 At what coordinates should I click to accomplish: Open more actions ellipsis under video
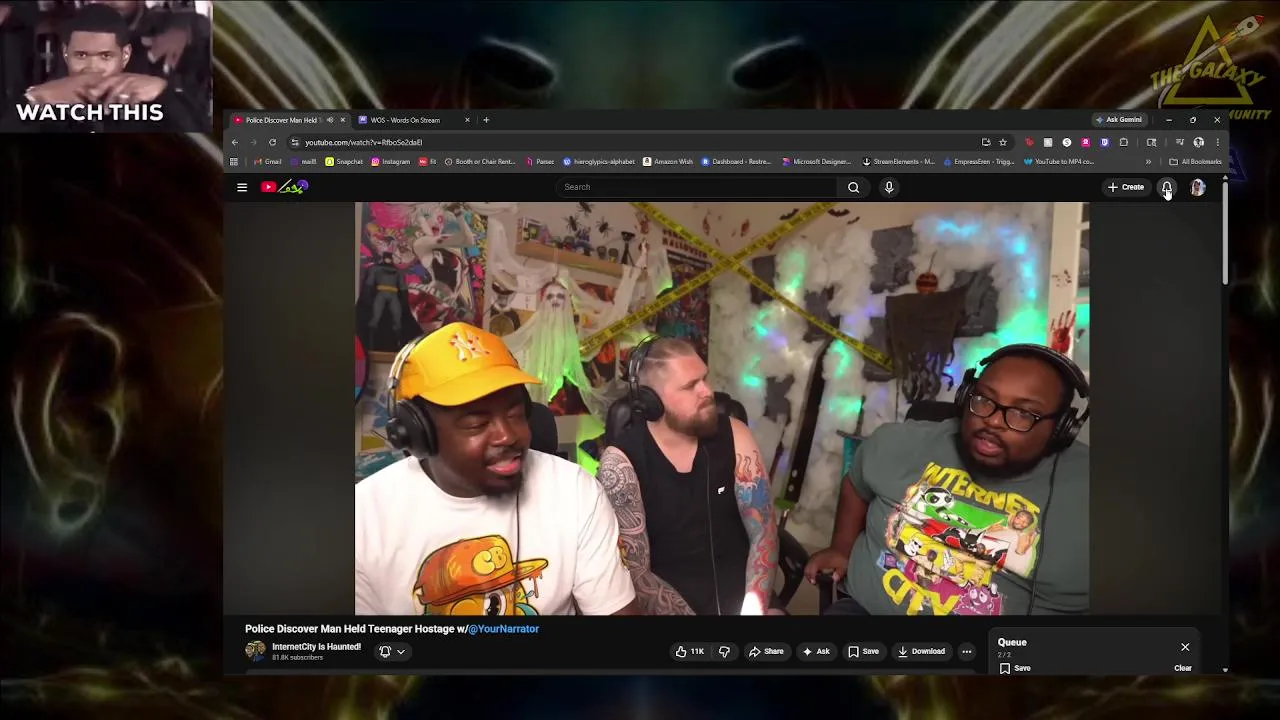pos(966,651)
